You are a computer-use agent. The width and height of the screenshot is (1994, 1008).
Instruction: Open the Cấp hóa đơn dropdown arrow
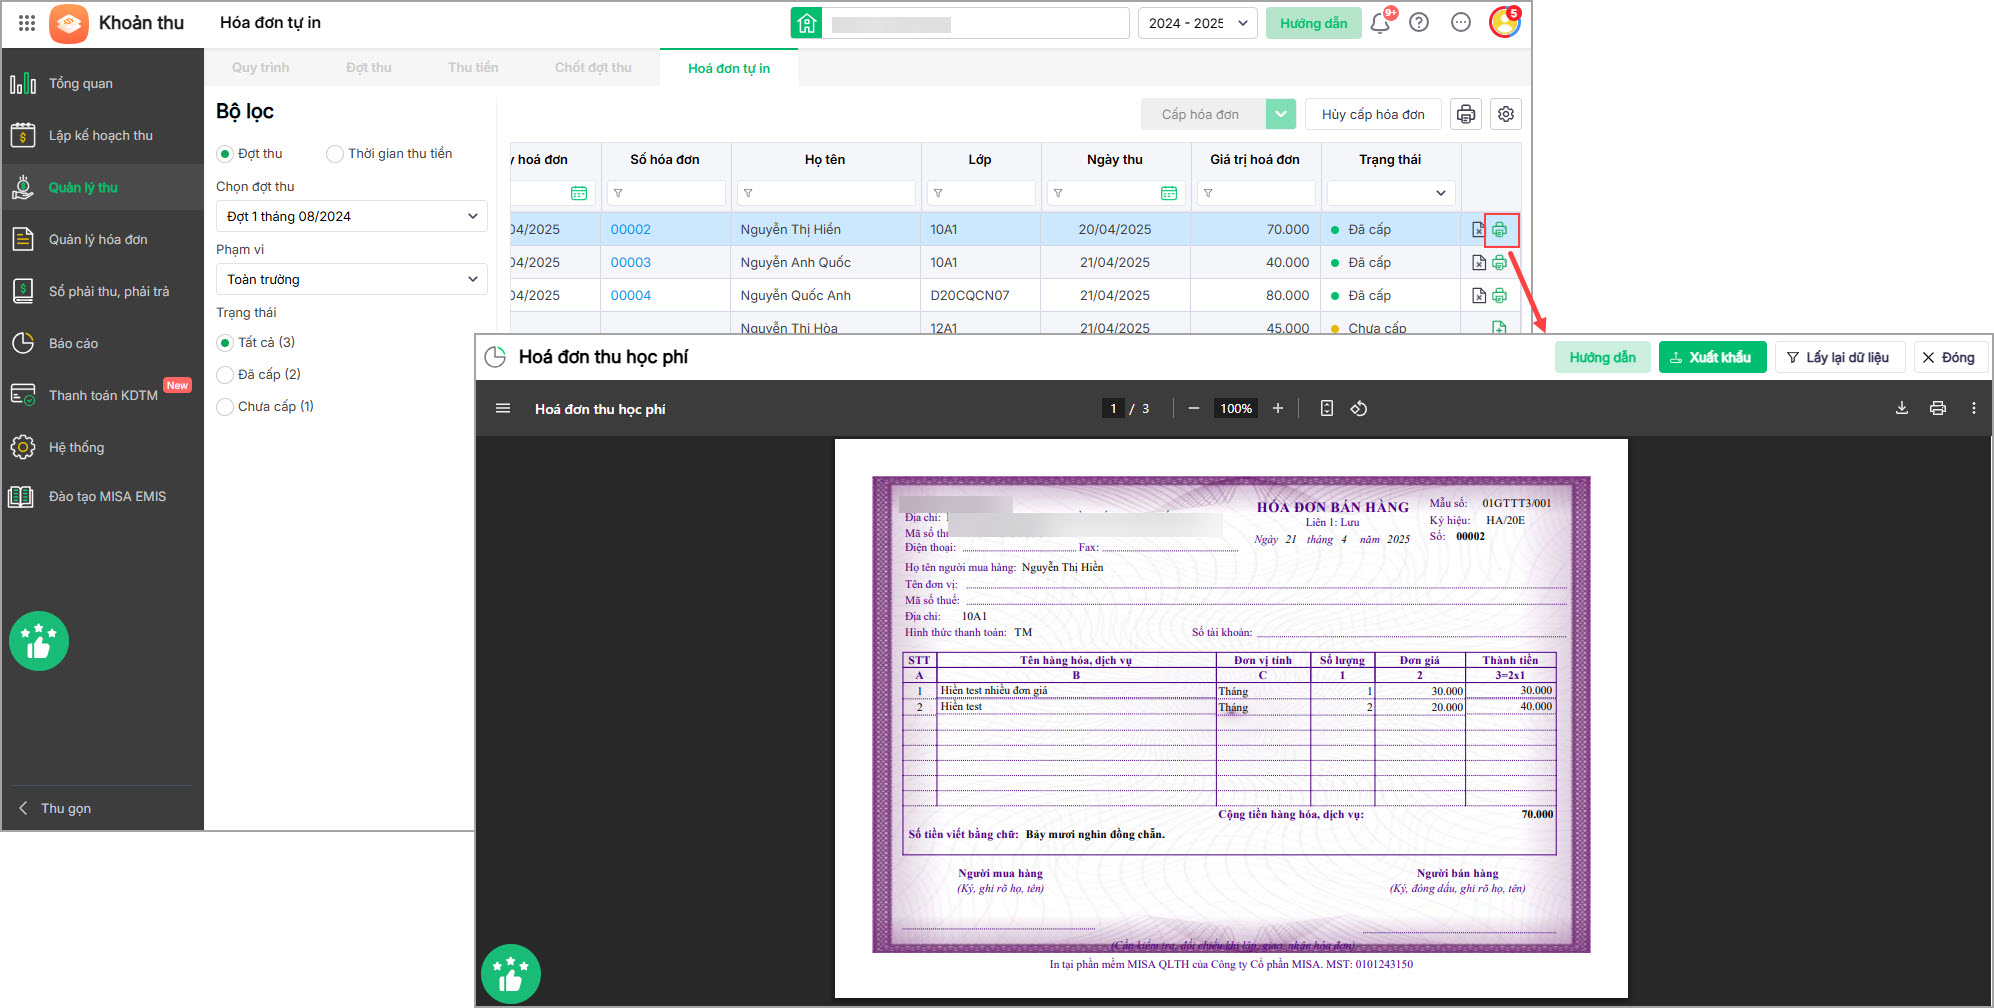point(1281,114)
